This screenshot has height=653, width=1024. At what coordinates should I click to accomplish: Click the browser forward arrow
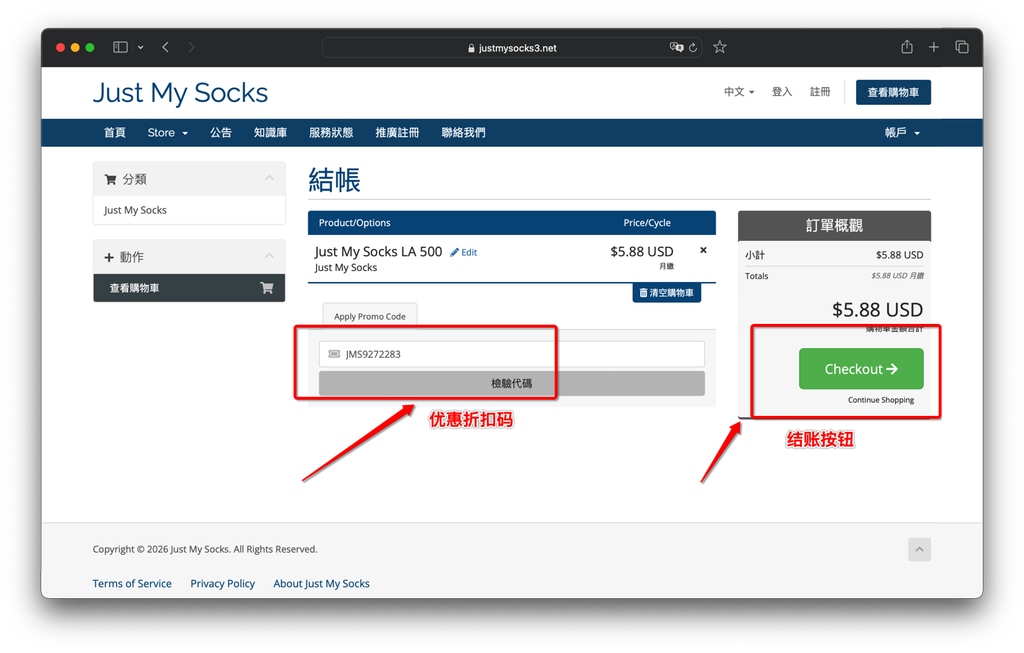[x=191, y=47]
